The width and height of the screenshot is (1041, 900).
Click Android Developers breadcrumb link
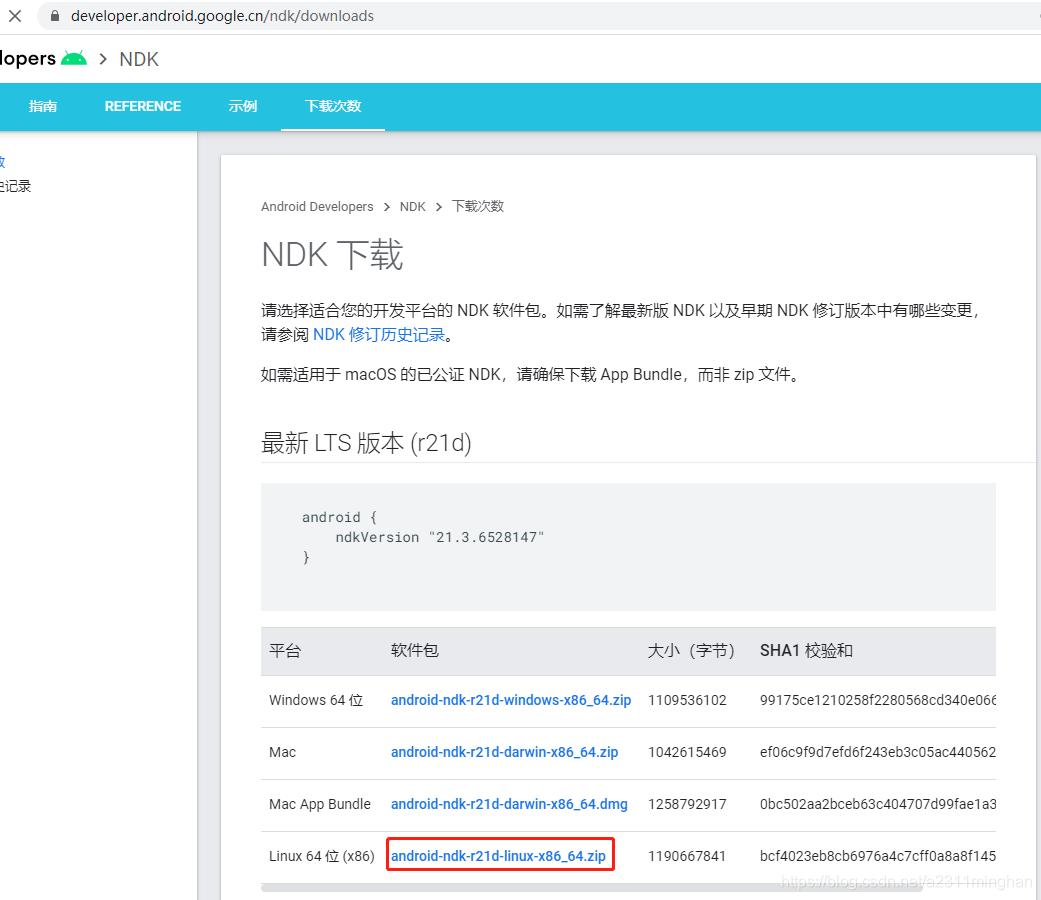[x=317, y=206]
